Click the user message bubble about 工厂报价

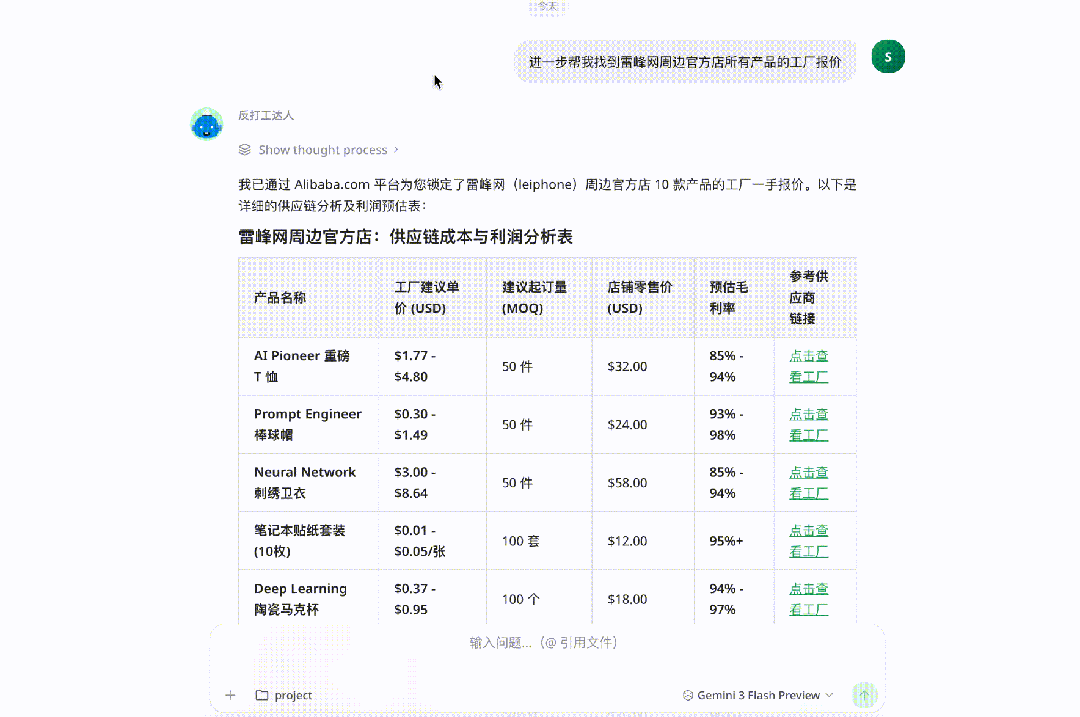pyautogui.click(x=685, y=62)
